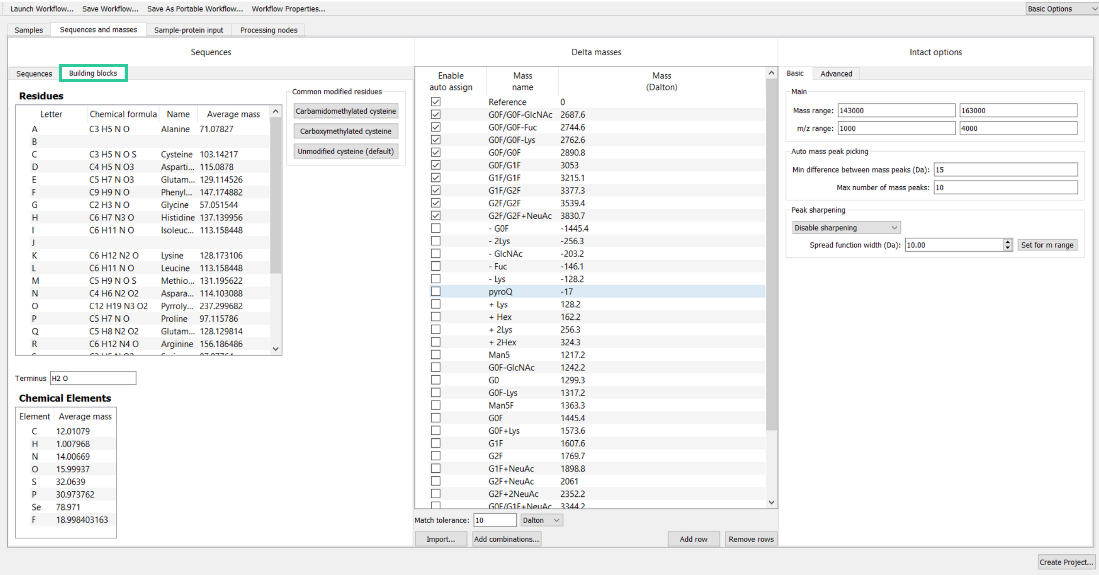Select Sequences and masses tab

click(99, 29)
